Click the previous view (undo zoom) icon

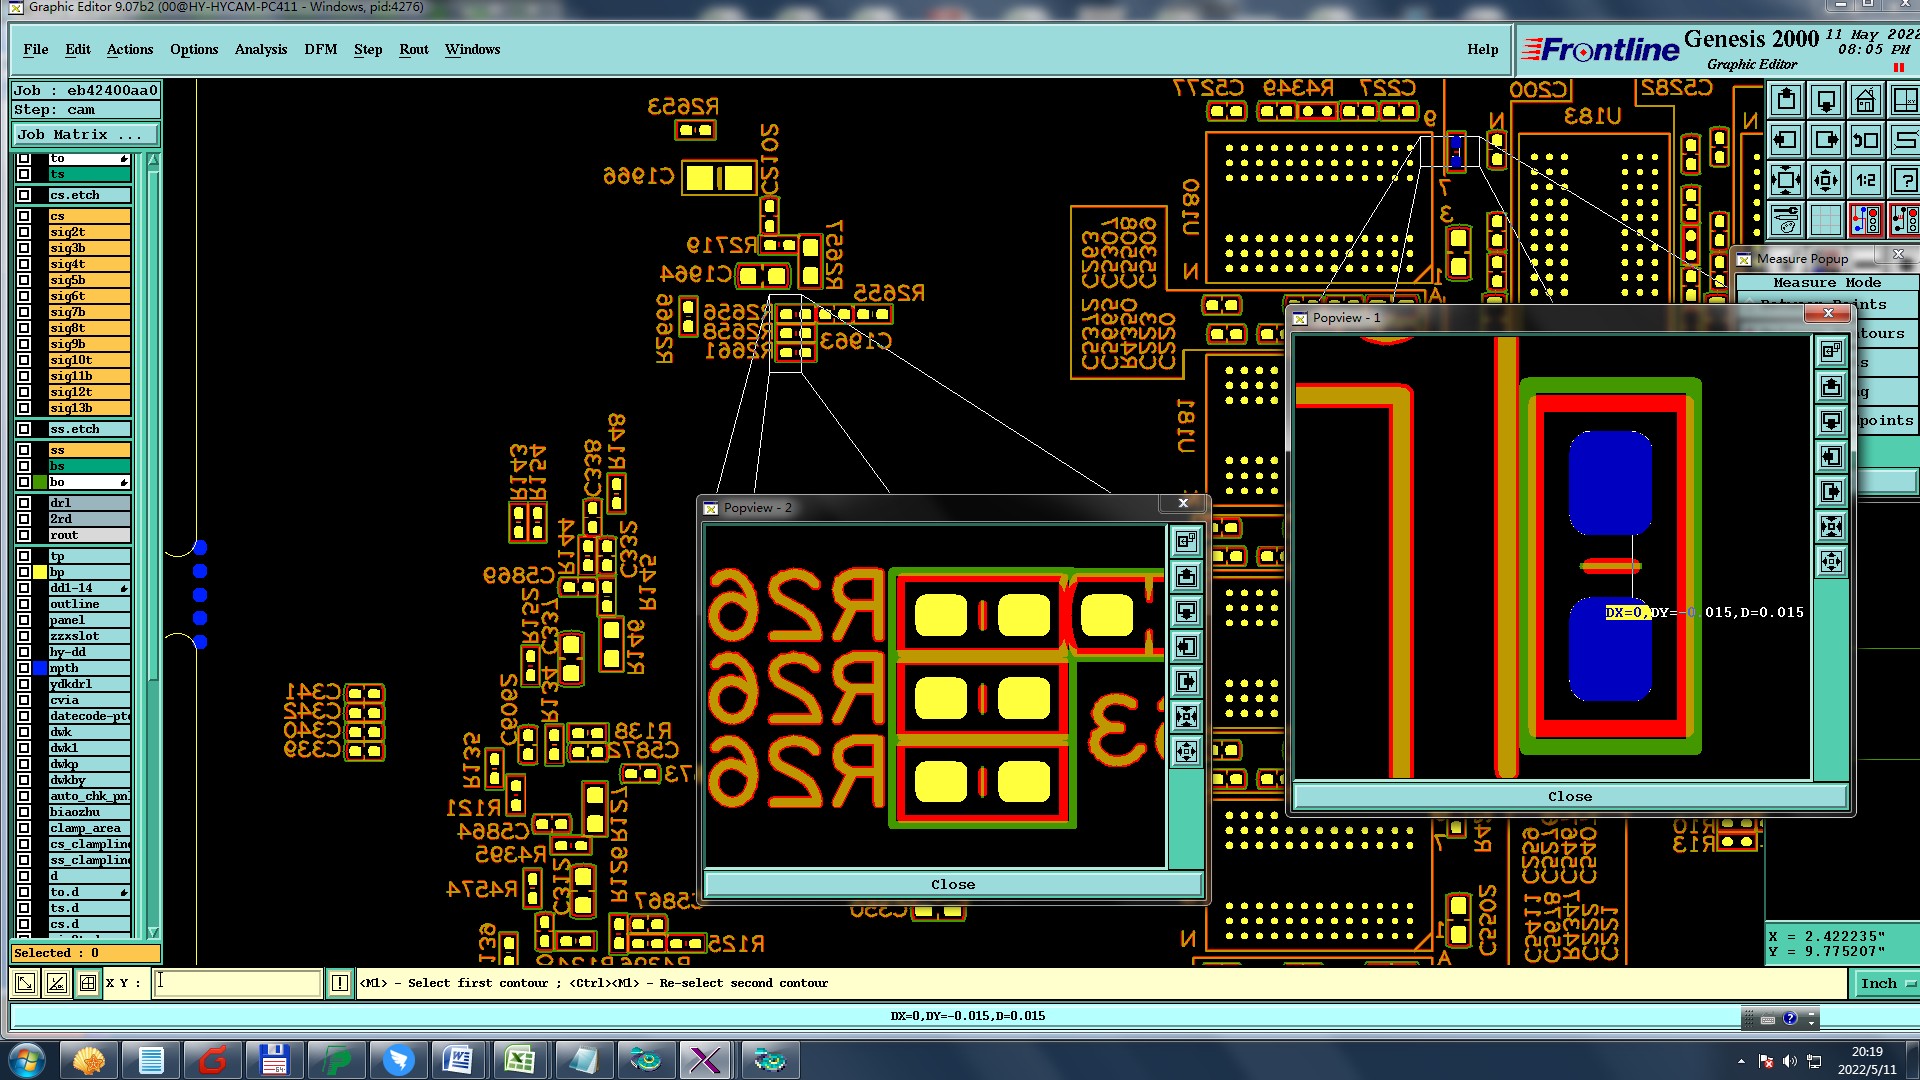coord(1866,141)
